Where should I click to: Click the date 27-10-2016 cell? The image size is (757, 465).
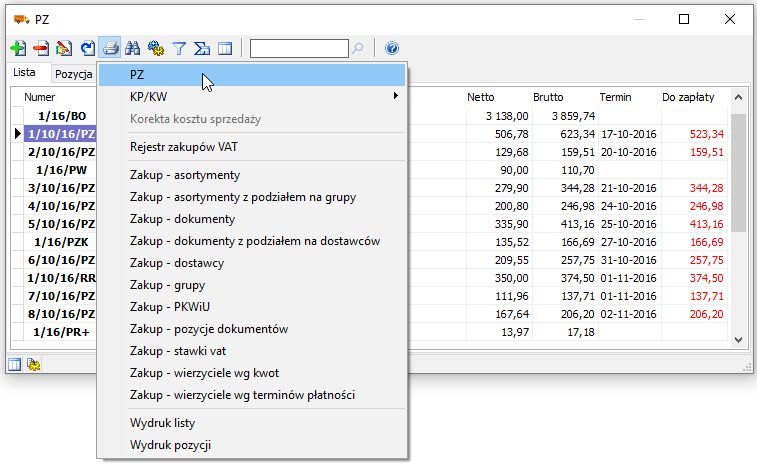pyautogui.click(x=629, y=242)
